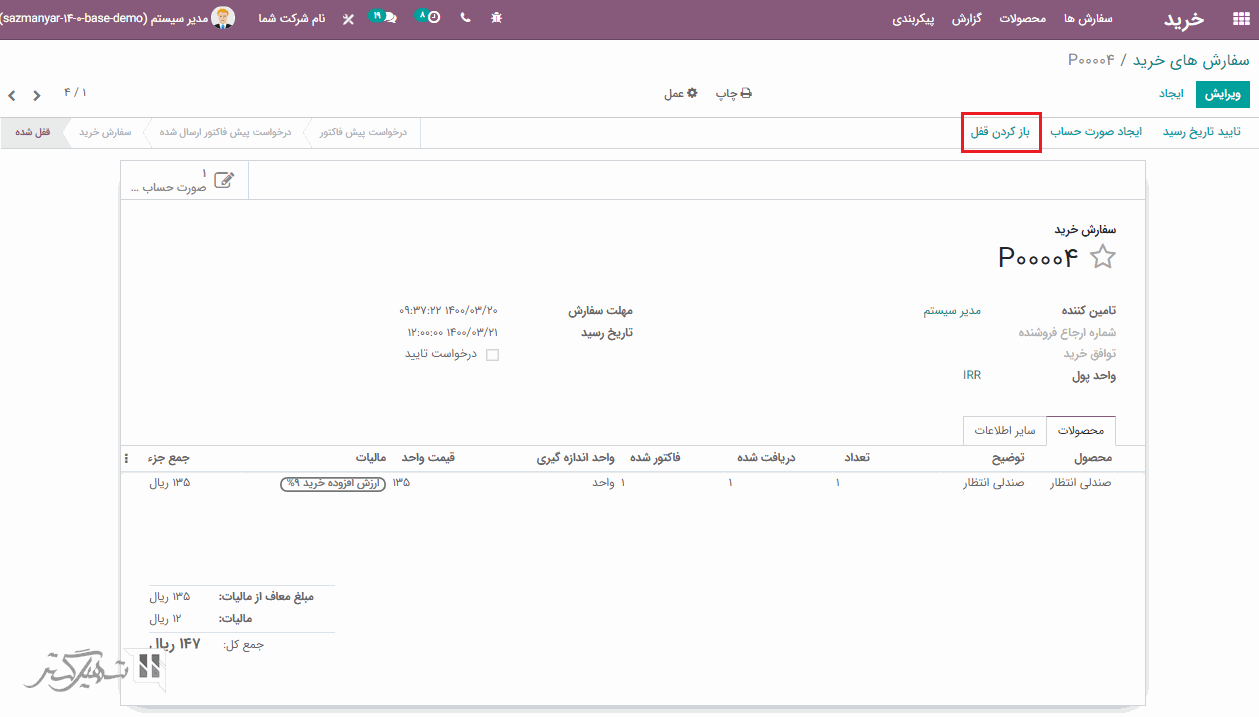Click the debug bug icon
This screenshot has height=717, width=1259.
497,18
